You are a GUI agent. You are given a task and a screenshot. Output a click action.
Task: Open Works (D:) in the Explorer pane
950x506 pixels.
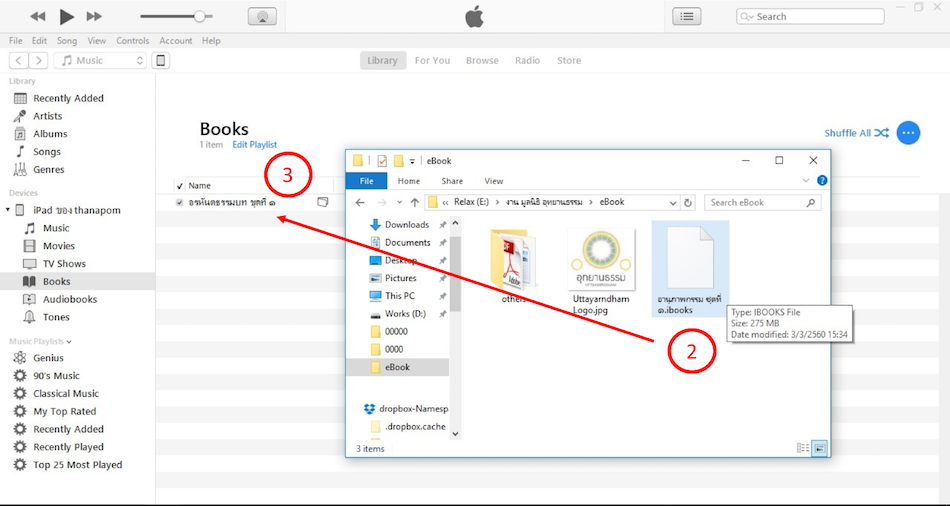click(x=405, y=313)
